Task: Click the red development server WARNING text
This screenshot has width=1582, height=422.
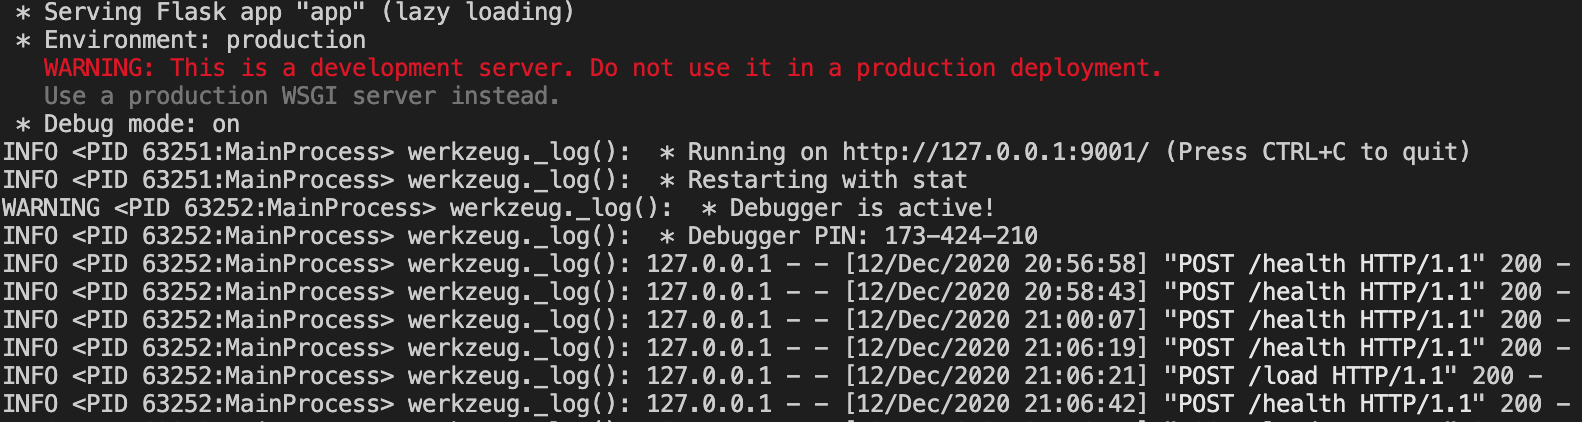Action: [602, 68]
